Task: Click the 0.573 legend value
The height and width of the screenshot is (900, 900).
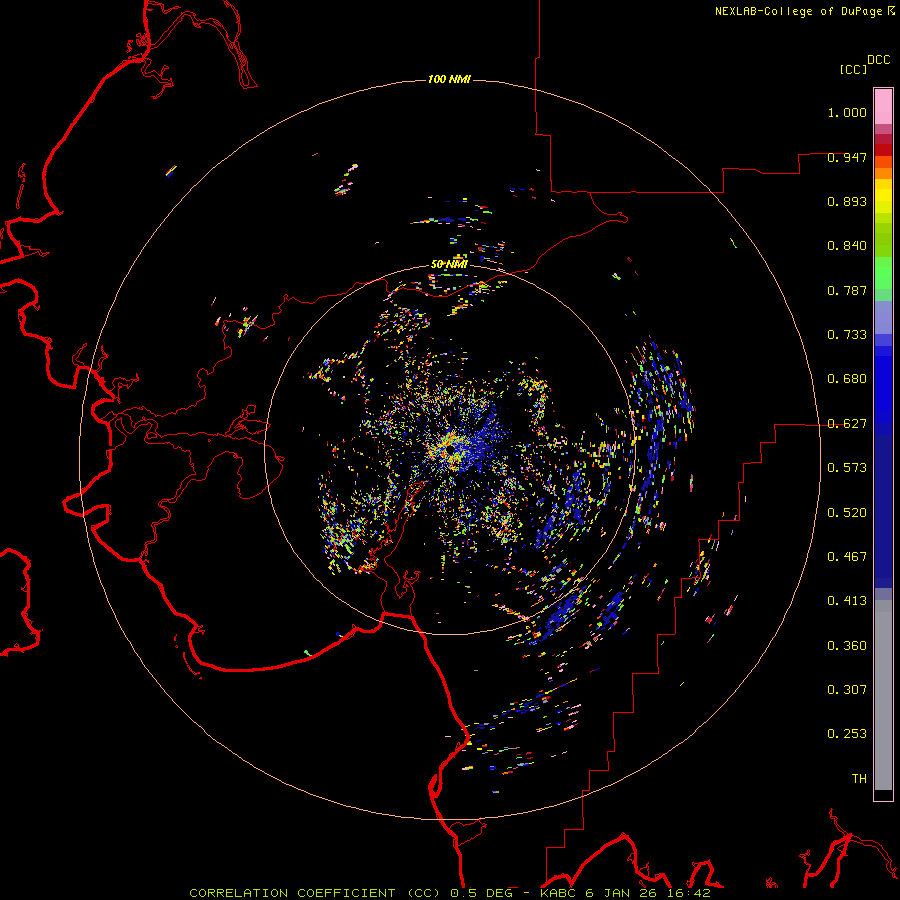Action: (x=847, y=468)
